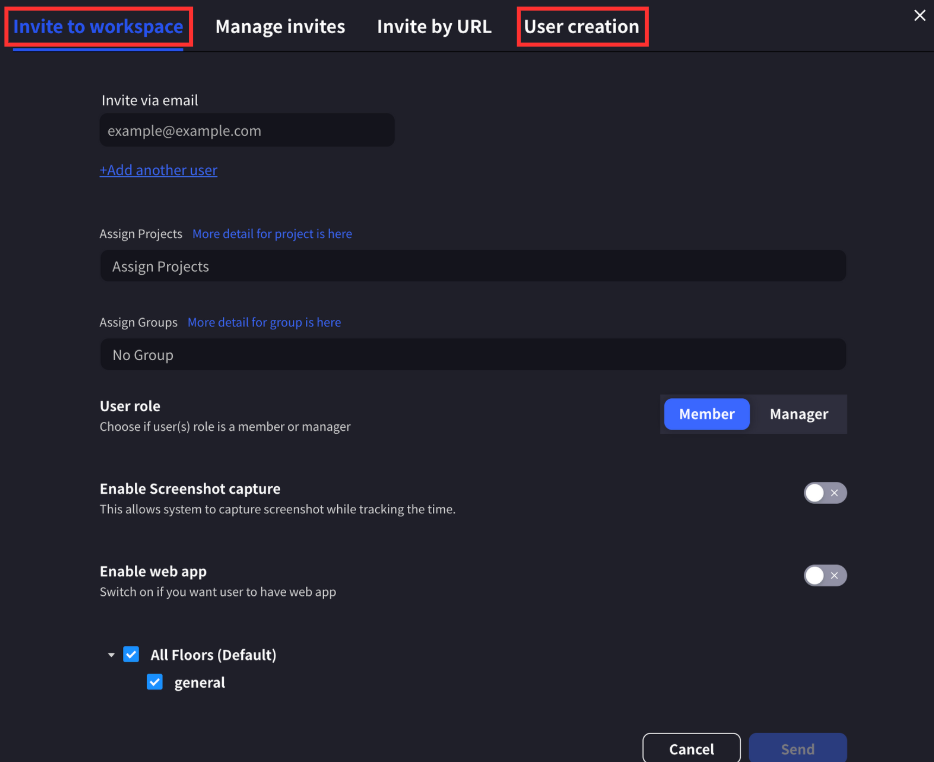The width and height of the screenshot is (934, 762).
Task: Click +Add another user link
Action: tap(158, 170)
